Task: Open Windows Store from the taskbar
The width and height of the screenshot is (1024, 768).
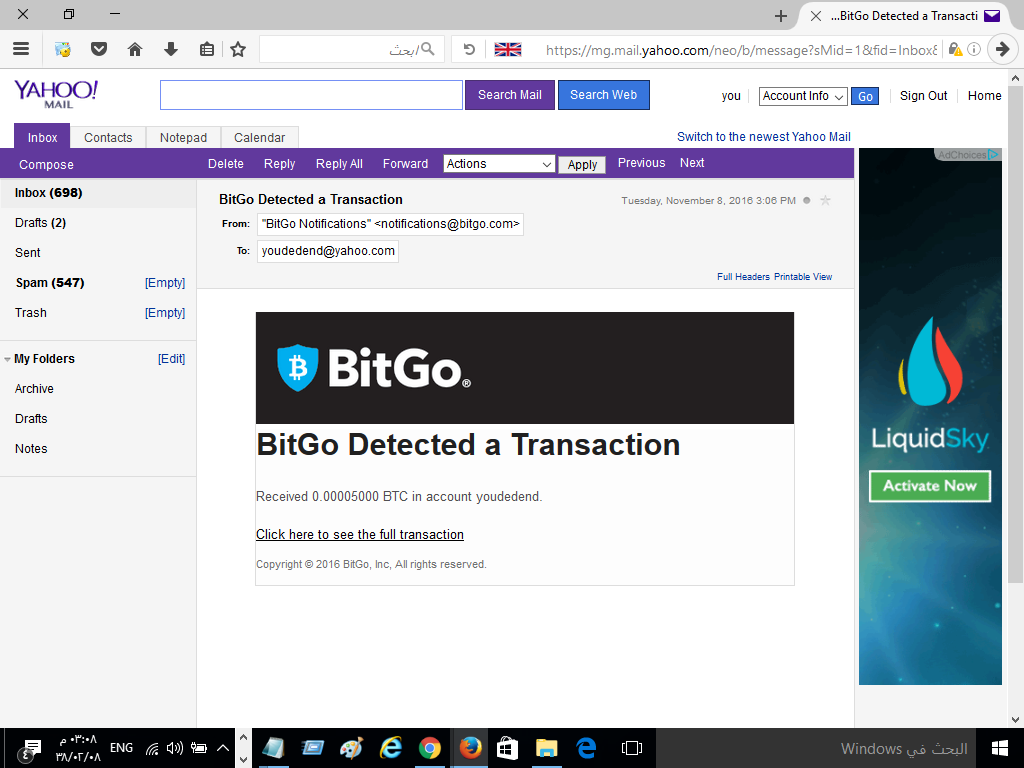Action: pos(507,748)
